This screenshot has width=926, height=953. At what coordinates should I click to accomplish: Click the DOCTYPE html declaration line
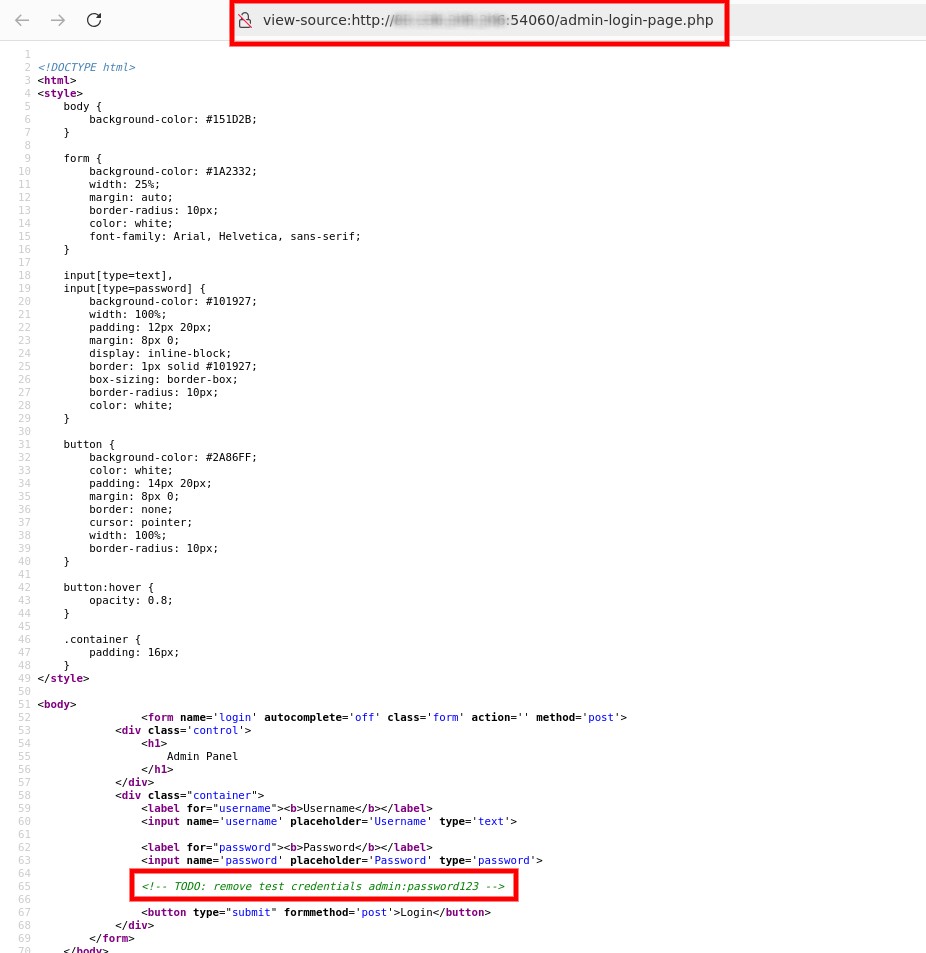click(86, 67)
